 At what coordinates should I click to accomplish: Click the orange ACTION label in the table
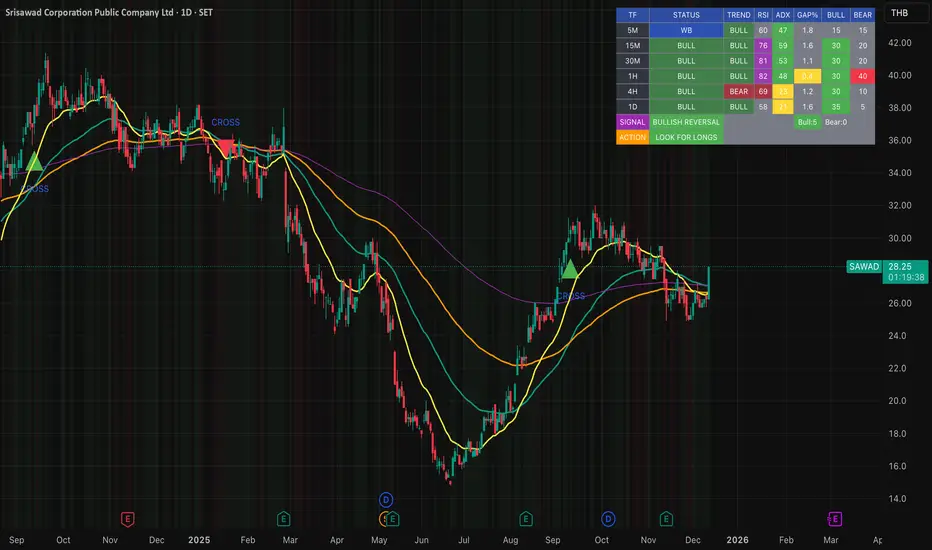632,137
